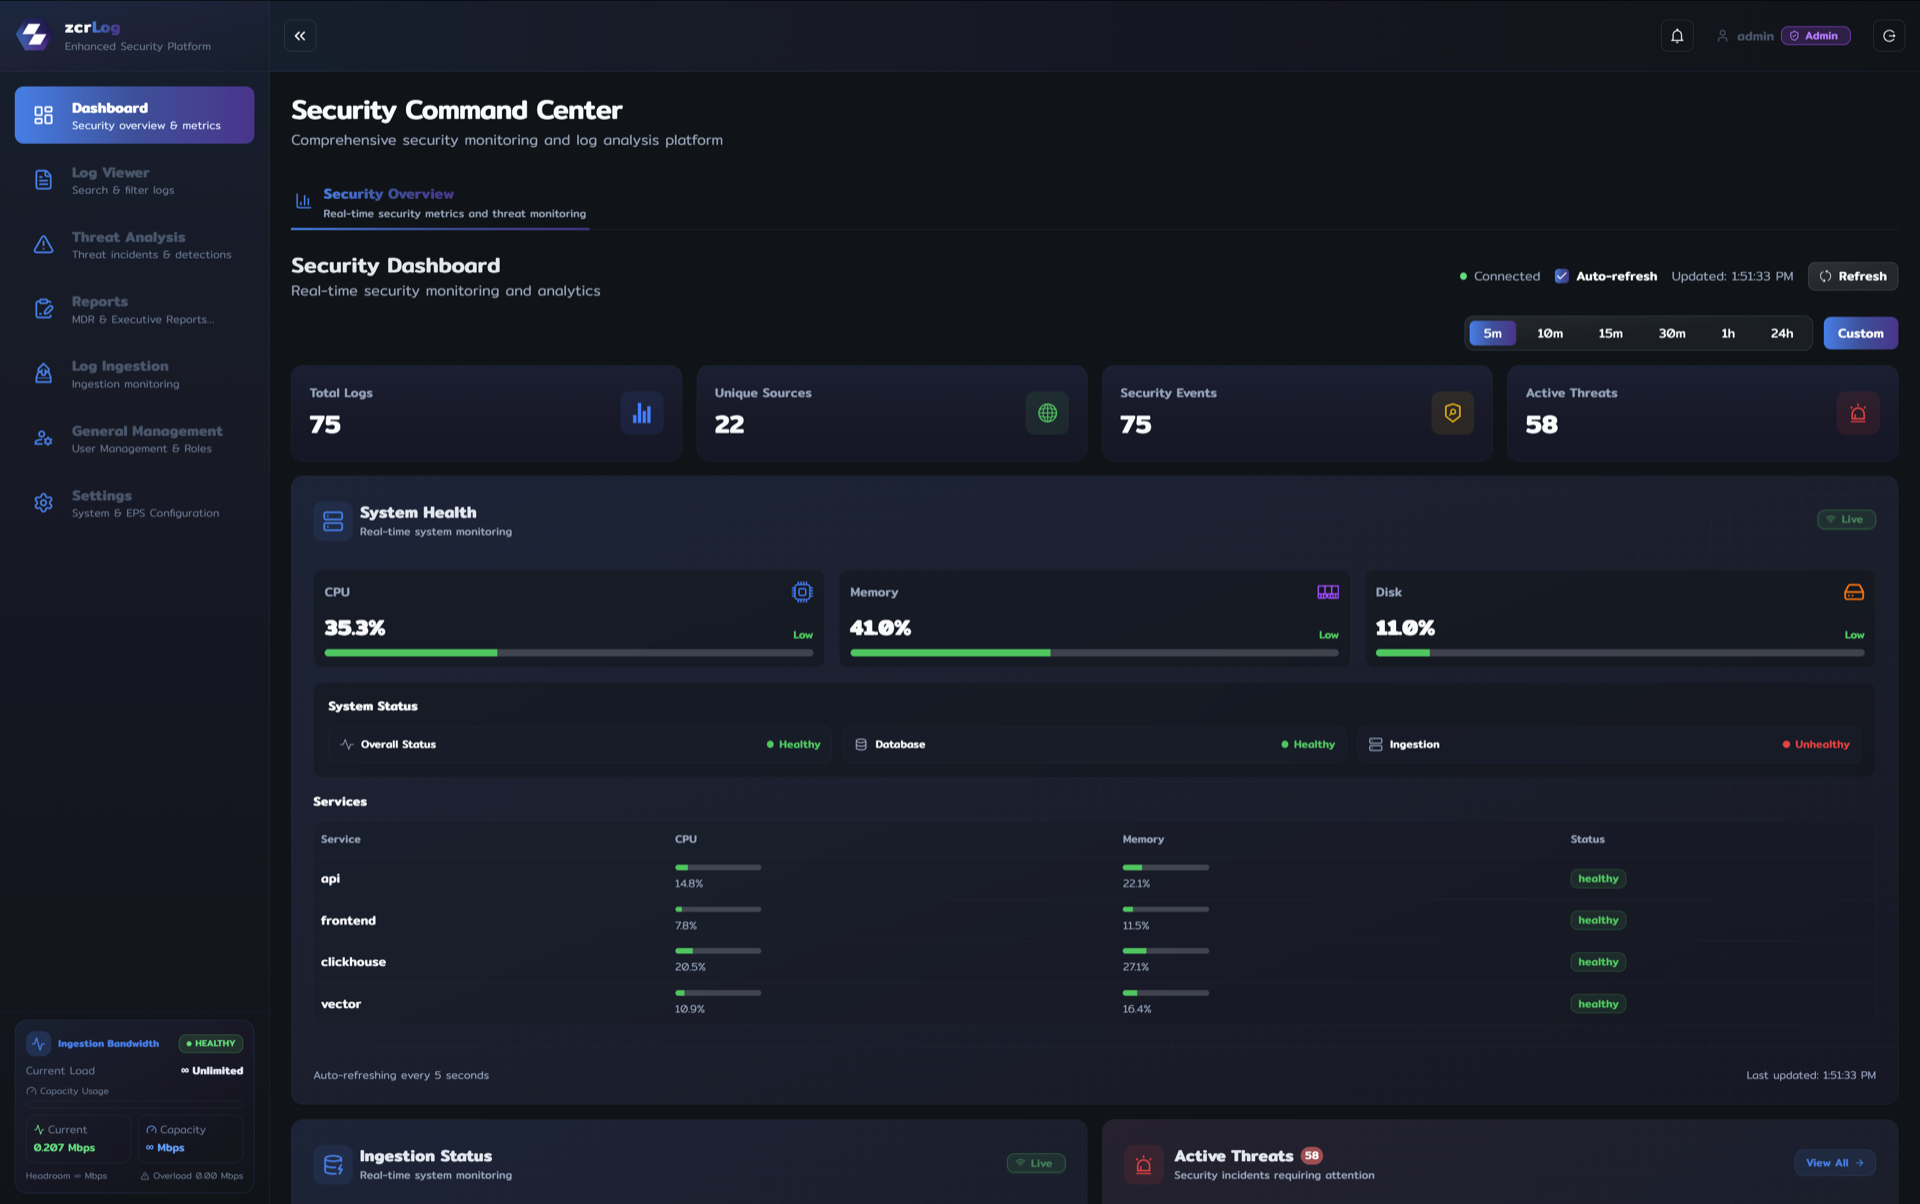Select the 5m time range

1492,333
